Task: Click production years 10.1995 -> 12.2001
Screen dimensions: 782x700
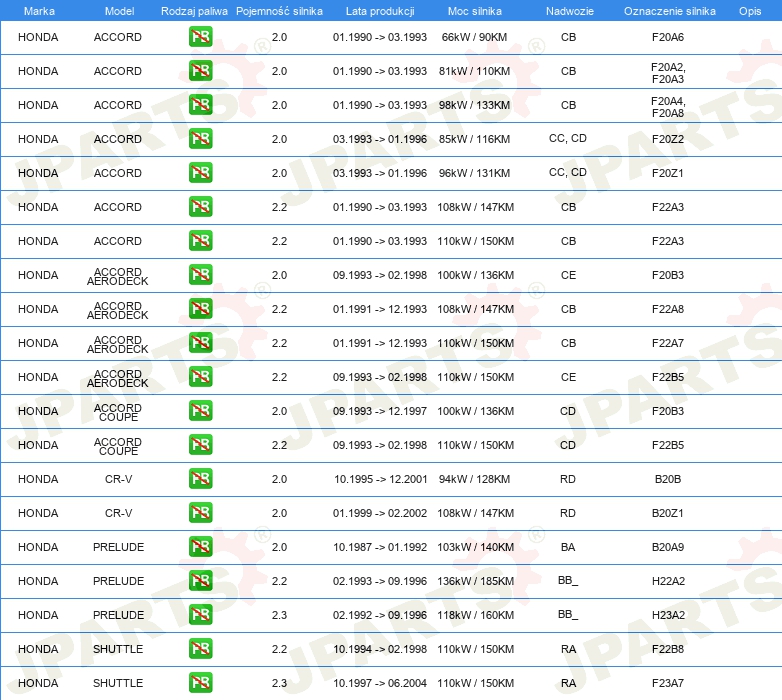Action: [381, 479]
